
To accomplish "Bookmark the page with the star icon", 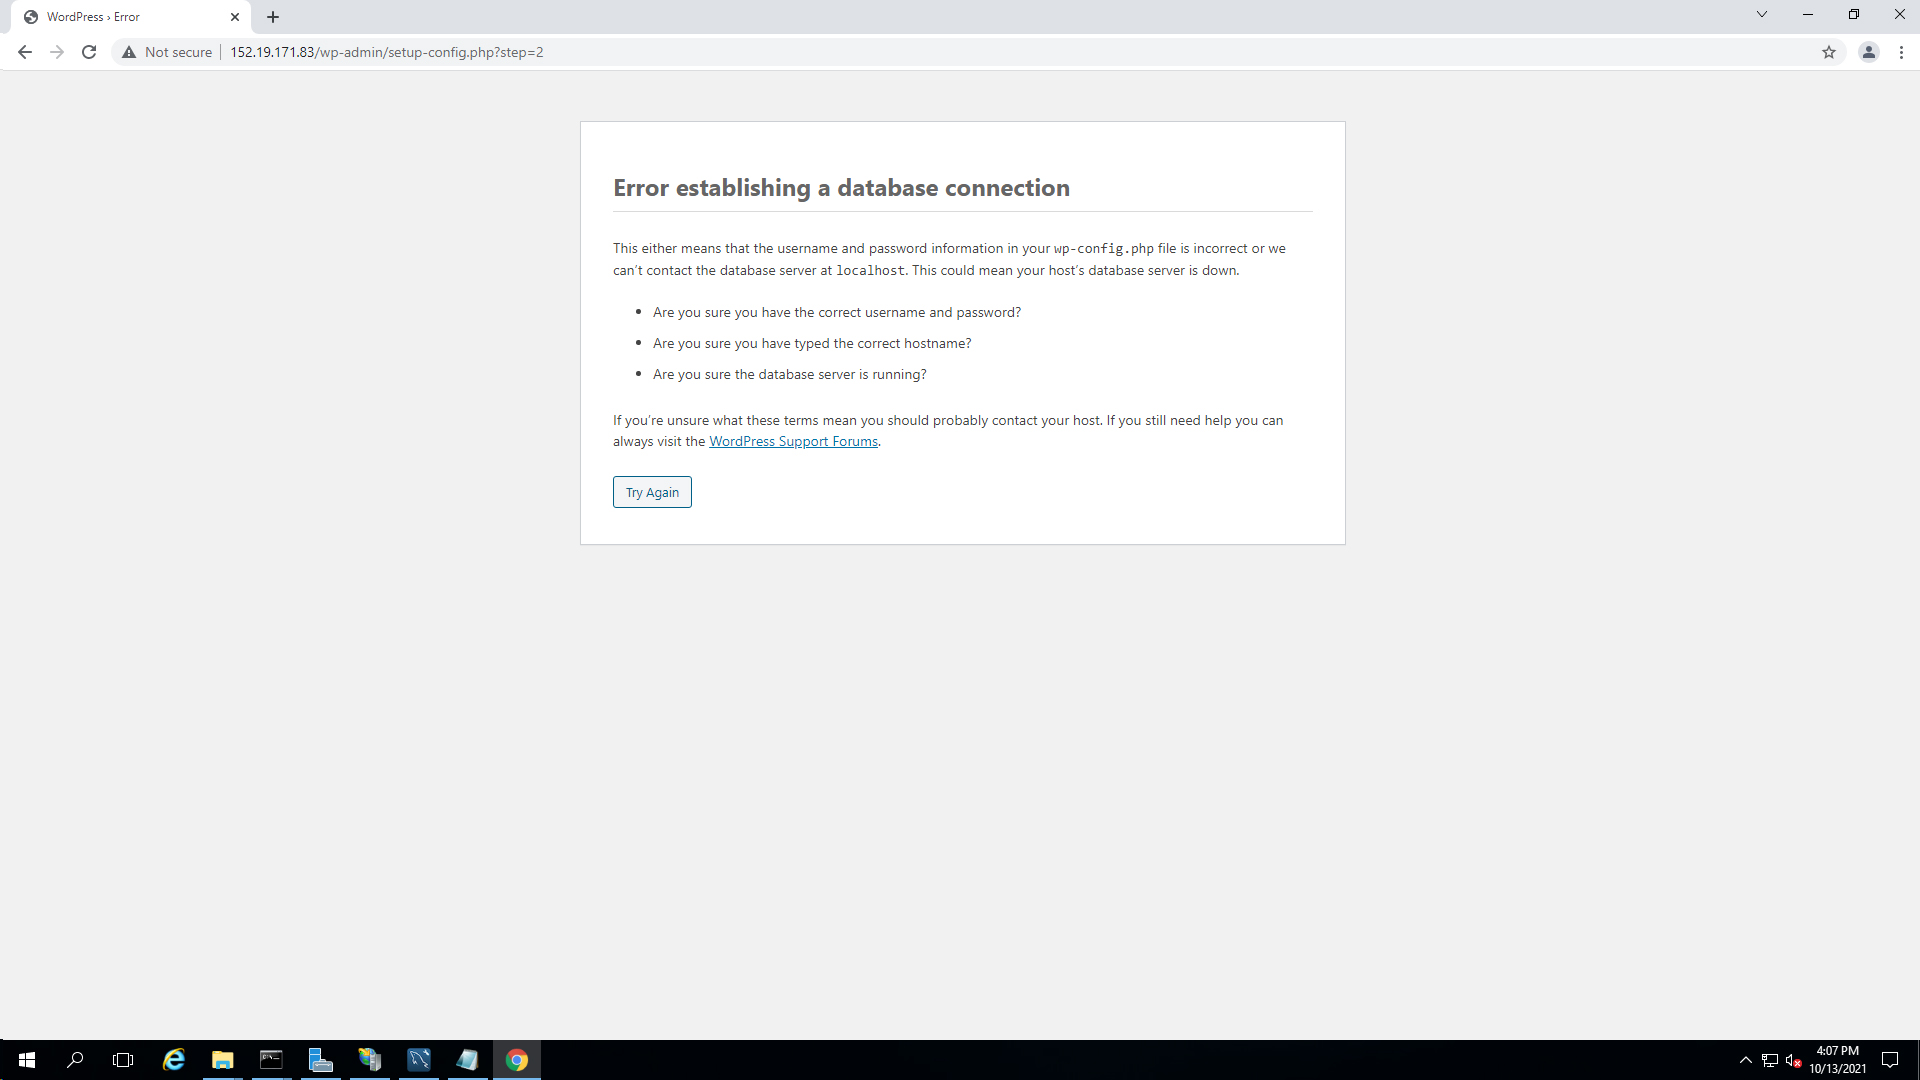I will coord(1830,52).
